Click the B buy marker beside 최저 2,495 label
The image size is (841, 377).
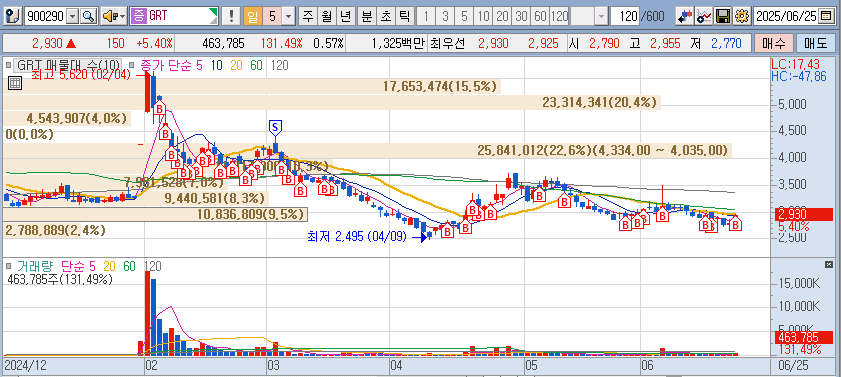click(x=447, y=232)
